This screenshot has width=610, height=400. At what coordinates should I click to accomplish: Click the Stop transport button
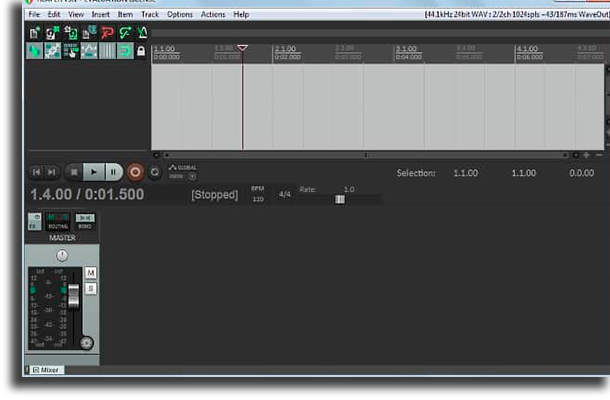74,172
